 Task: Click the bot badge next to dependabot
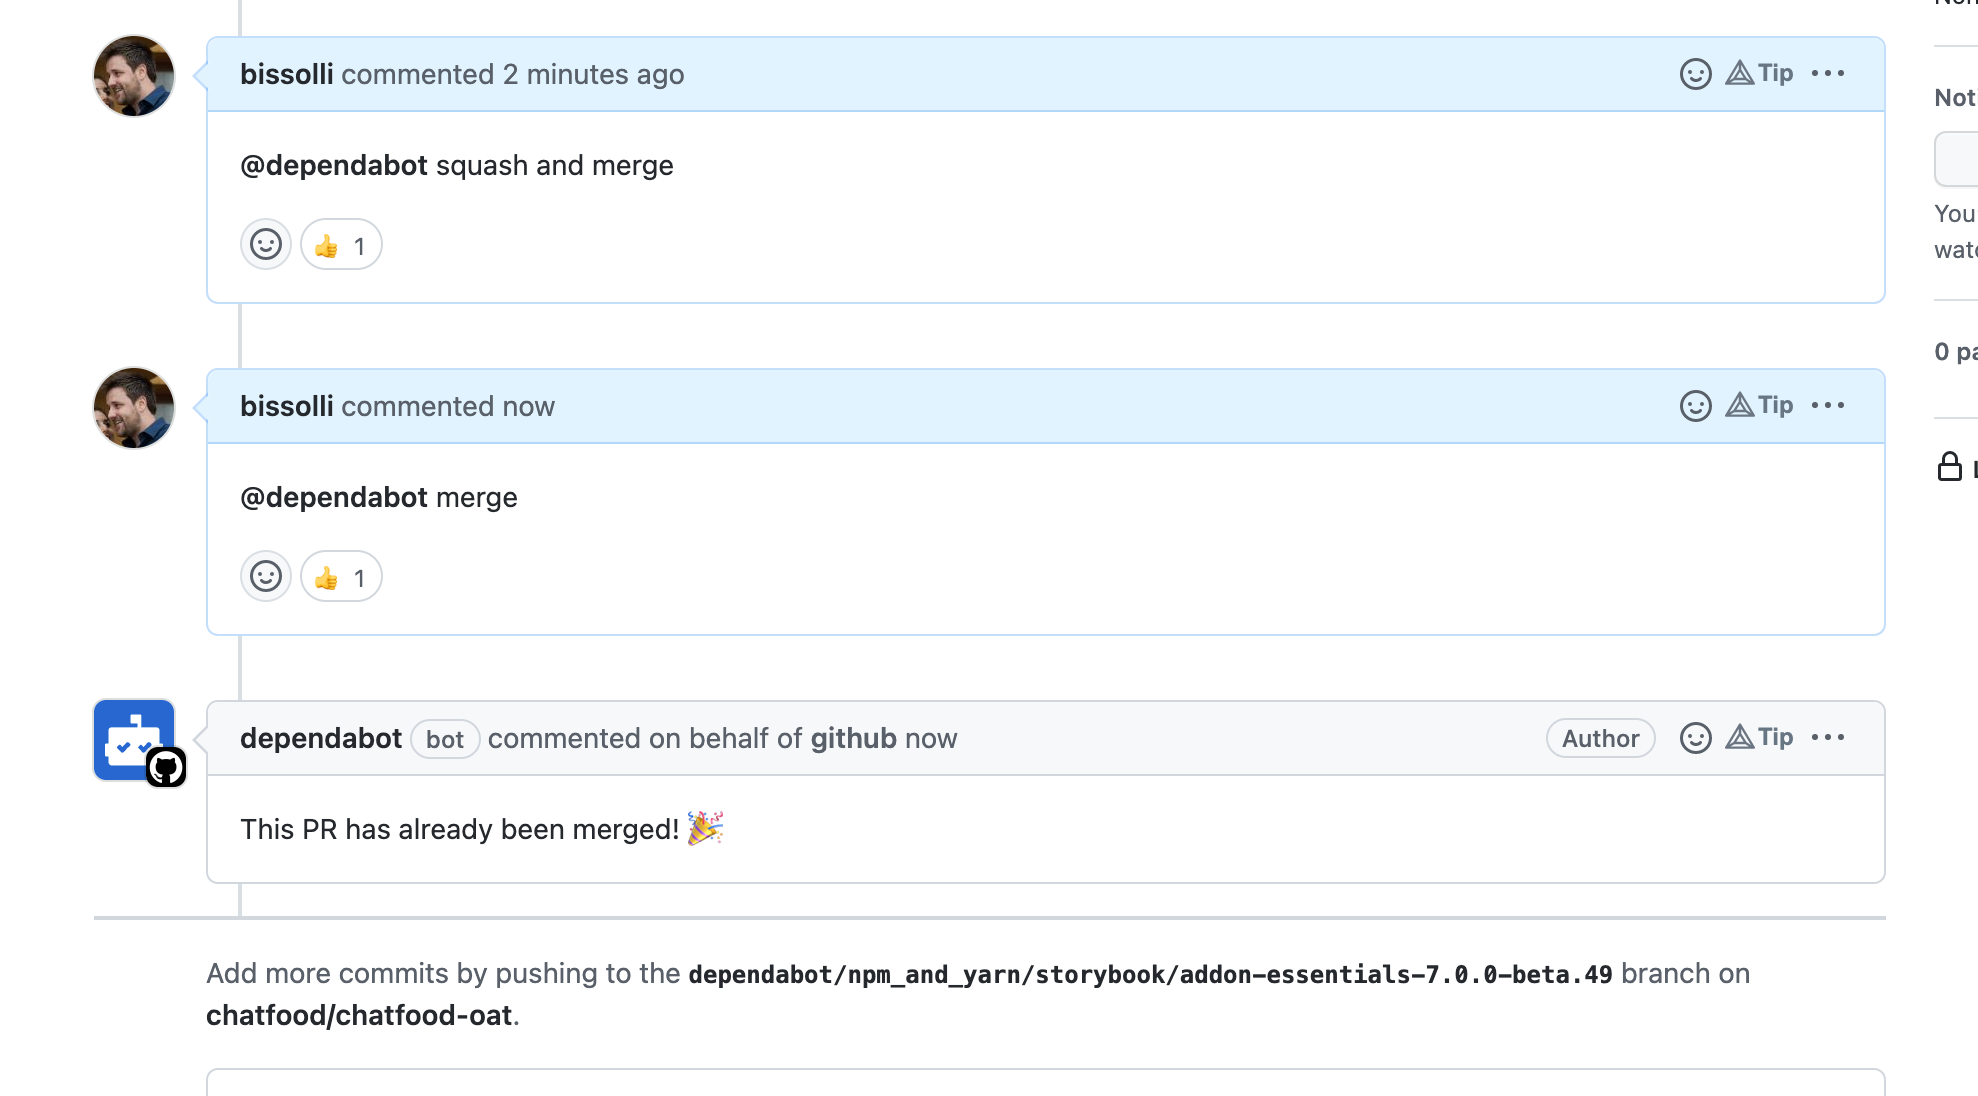(x=444, y=739)
